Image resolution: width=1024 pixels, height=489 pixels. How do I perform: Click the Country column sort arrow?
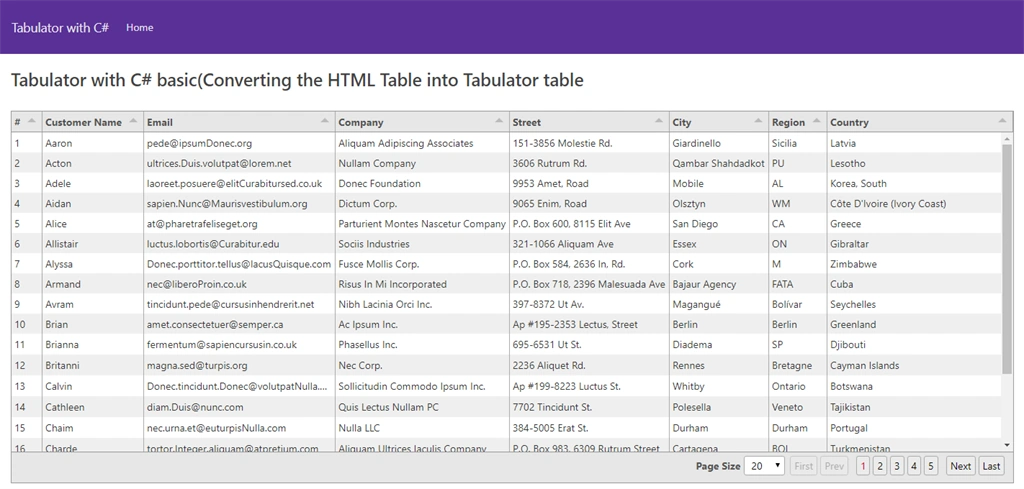tap(1002, 121)
